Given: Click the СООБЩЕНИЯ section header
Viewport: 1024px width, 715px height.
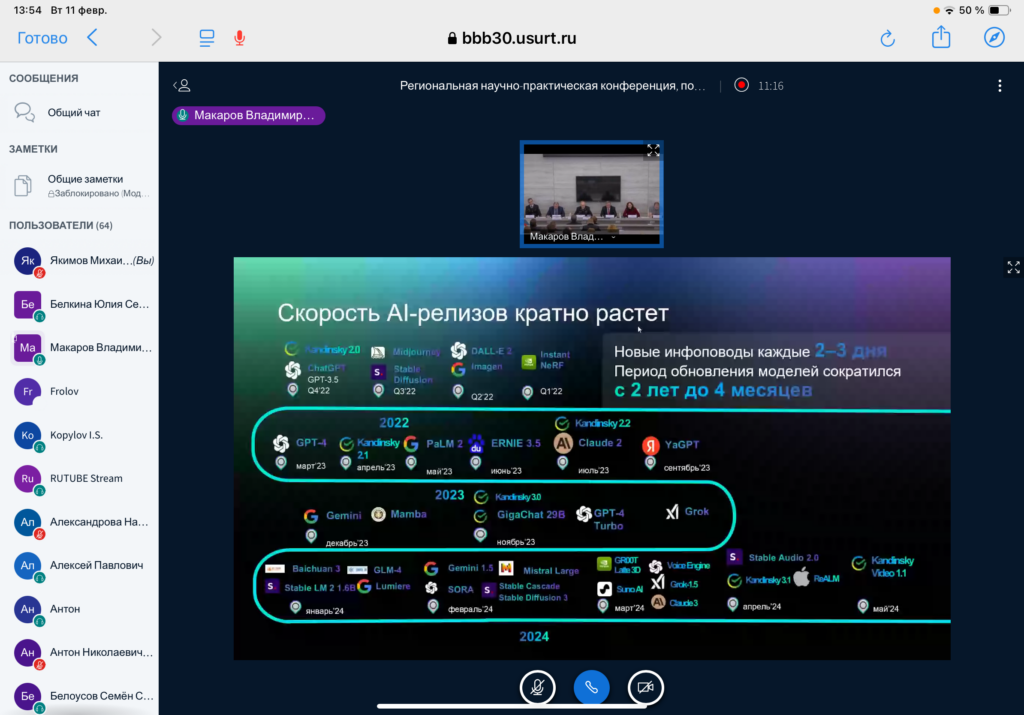Looking at the screenshot, I should (44, 78).
